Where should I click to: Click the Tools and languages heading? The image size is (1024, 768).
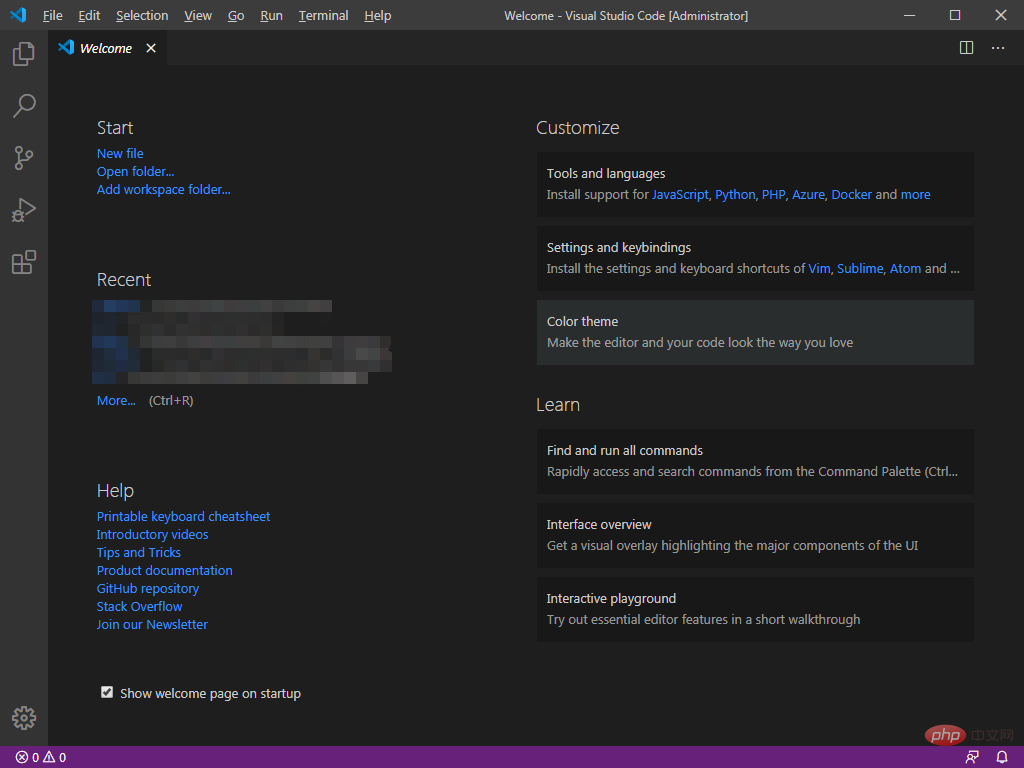[x=605, y=174]
